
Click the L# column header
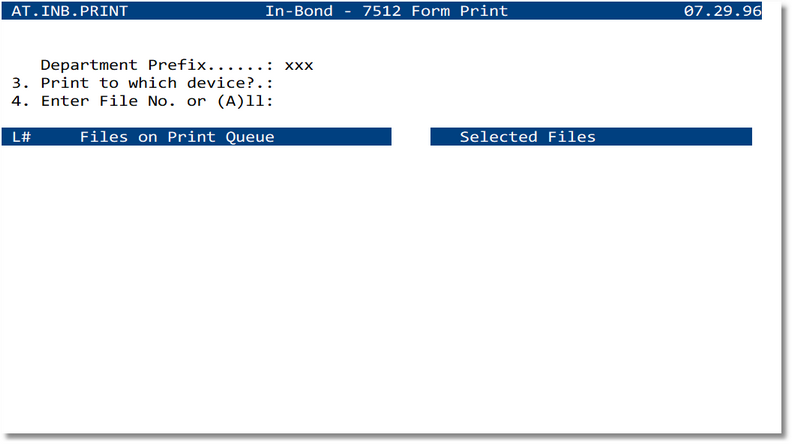[23, 137]
